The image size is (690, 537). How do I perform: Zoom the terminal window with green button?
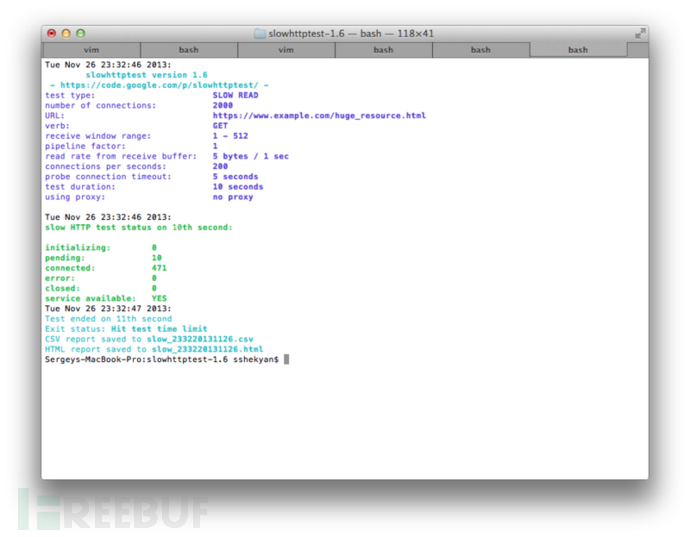(x=81, y=33)
